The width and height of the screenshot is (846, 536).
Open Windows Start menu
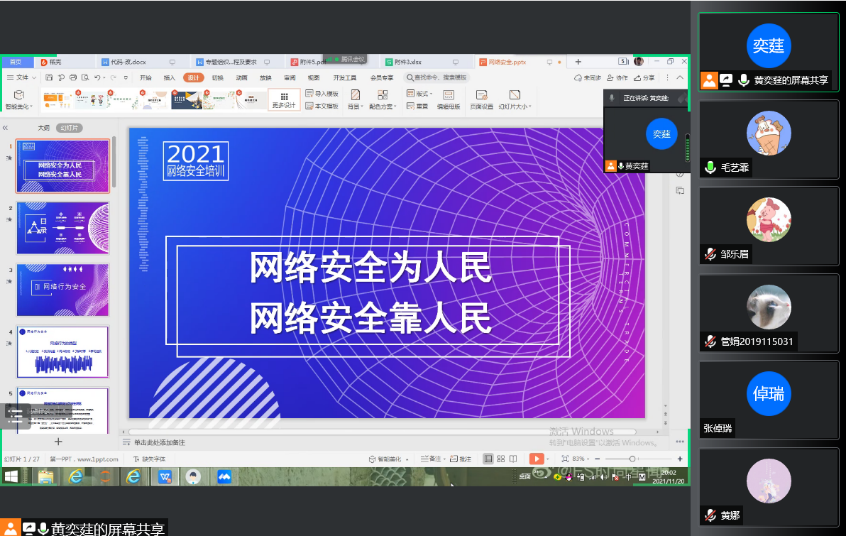pyautogui.click(x=13, y=477)
